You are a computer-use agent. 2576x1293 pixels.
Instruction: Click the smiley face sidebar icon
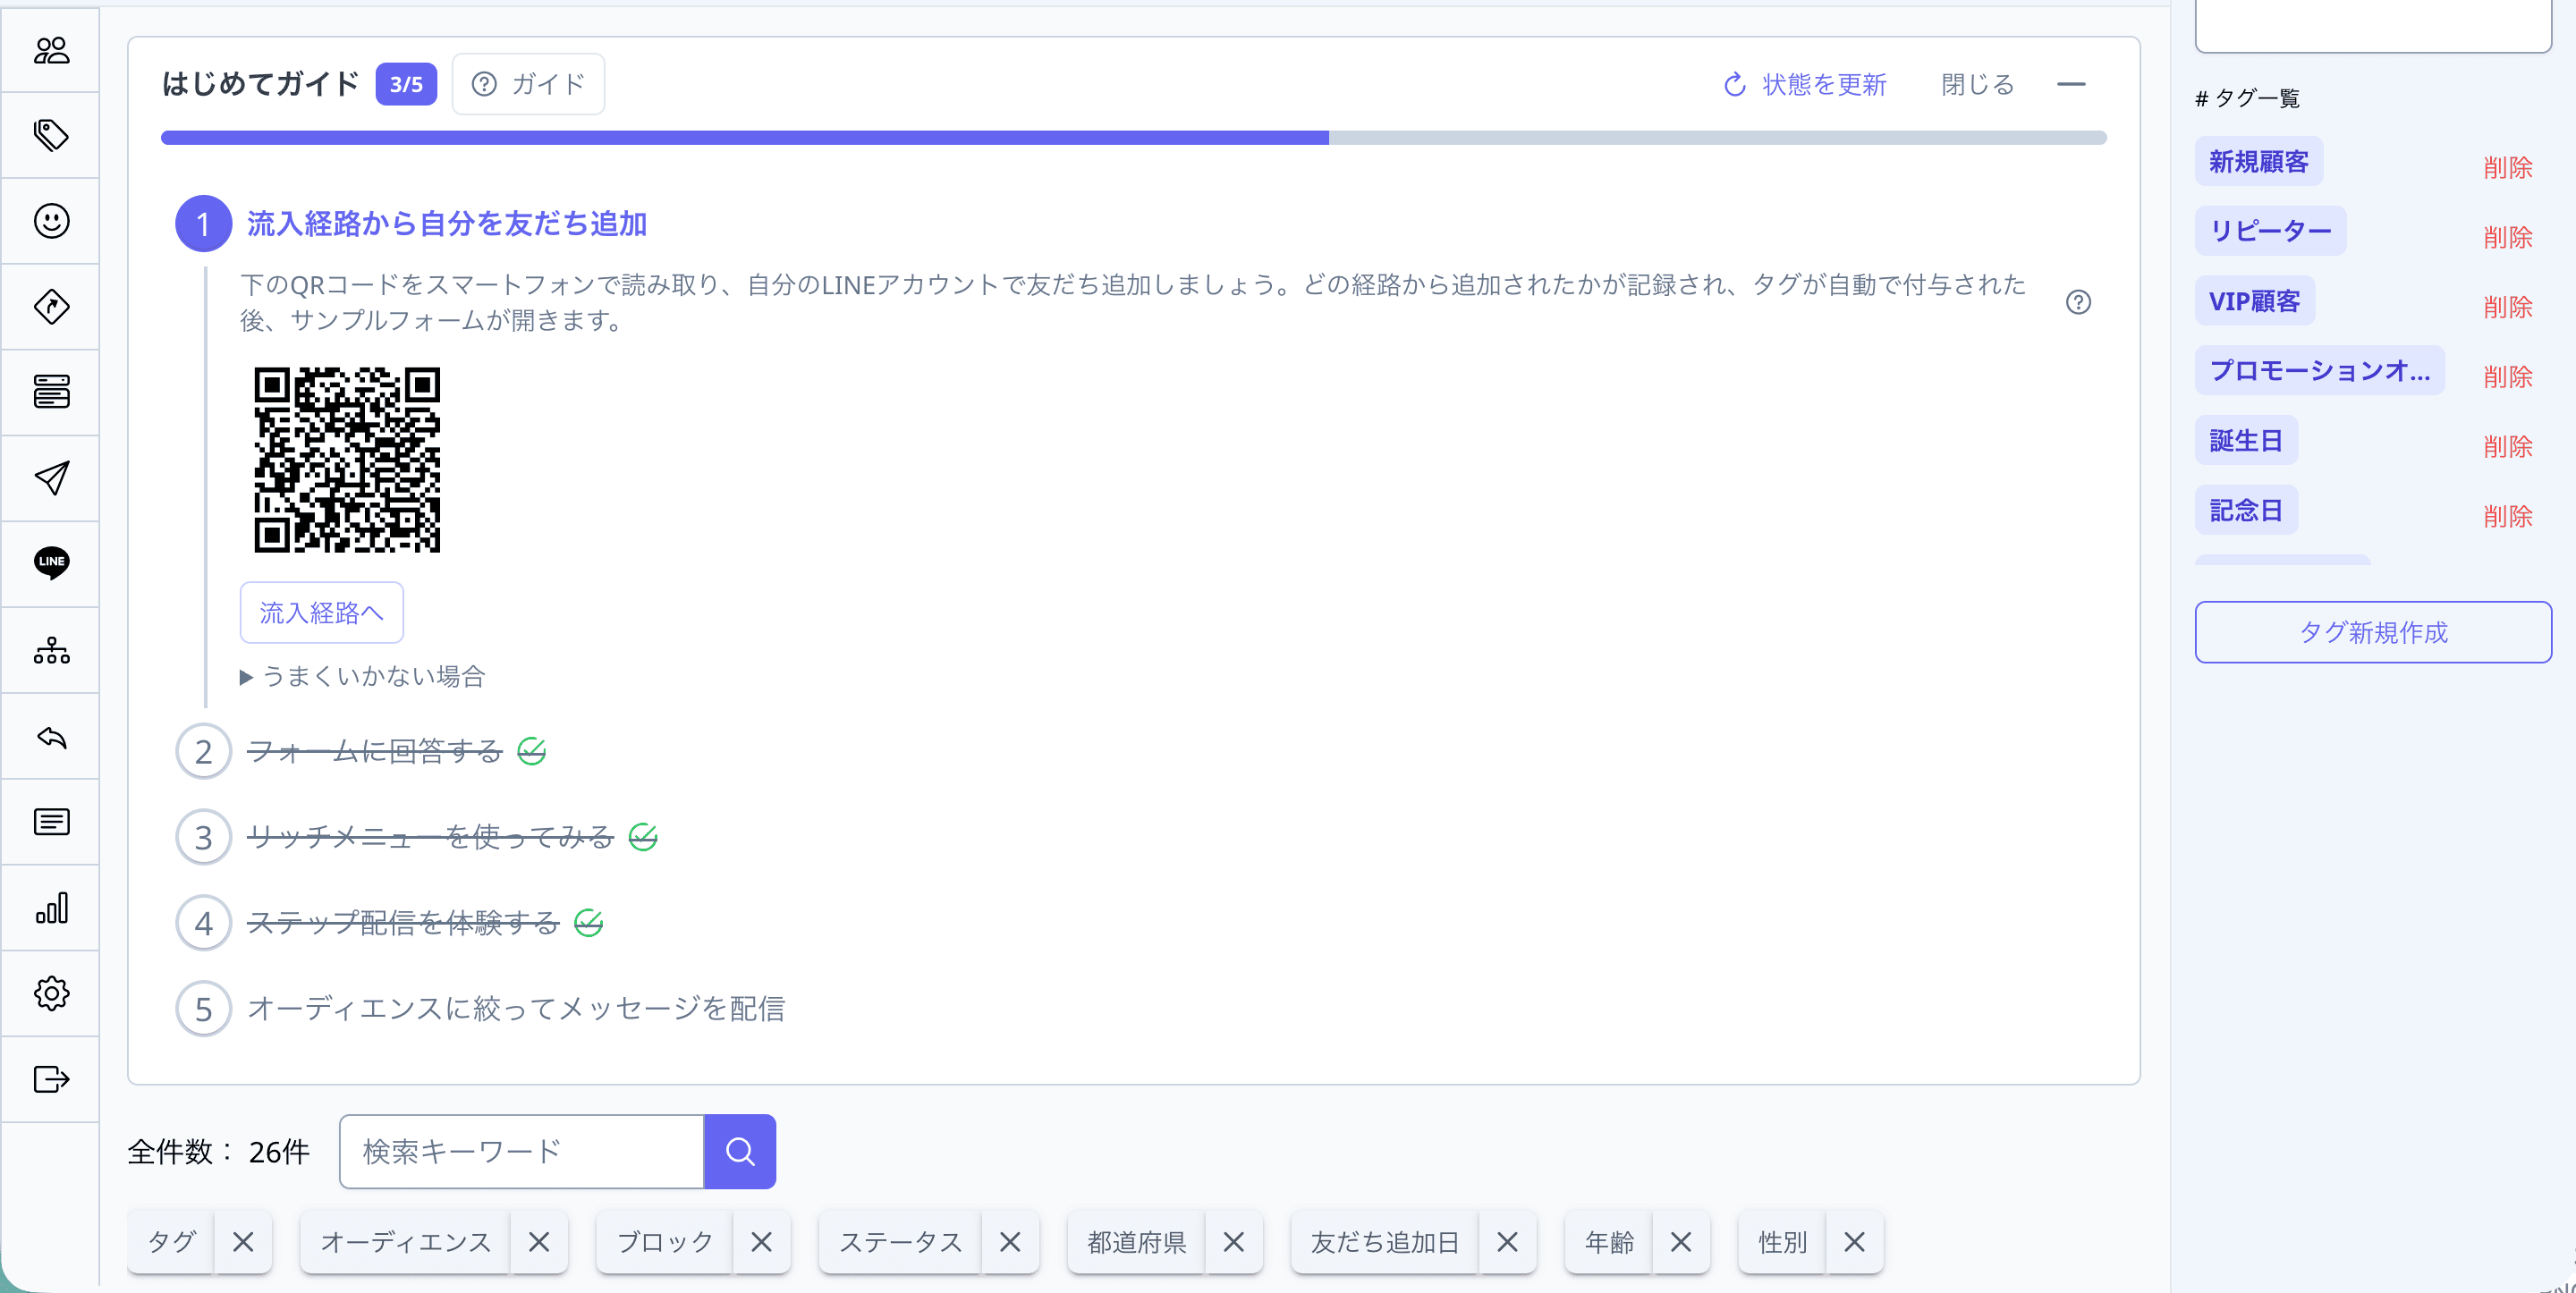51,221
